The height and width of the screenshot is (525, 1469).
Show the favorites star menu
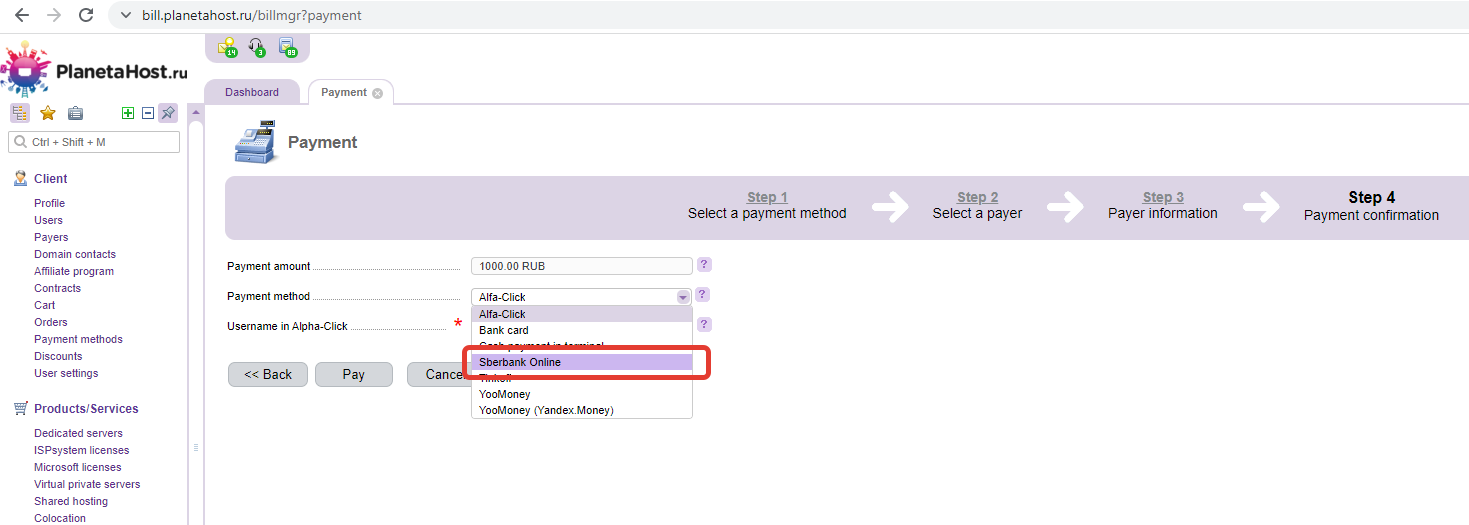point(47,113)
